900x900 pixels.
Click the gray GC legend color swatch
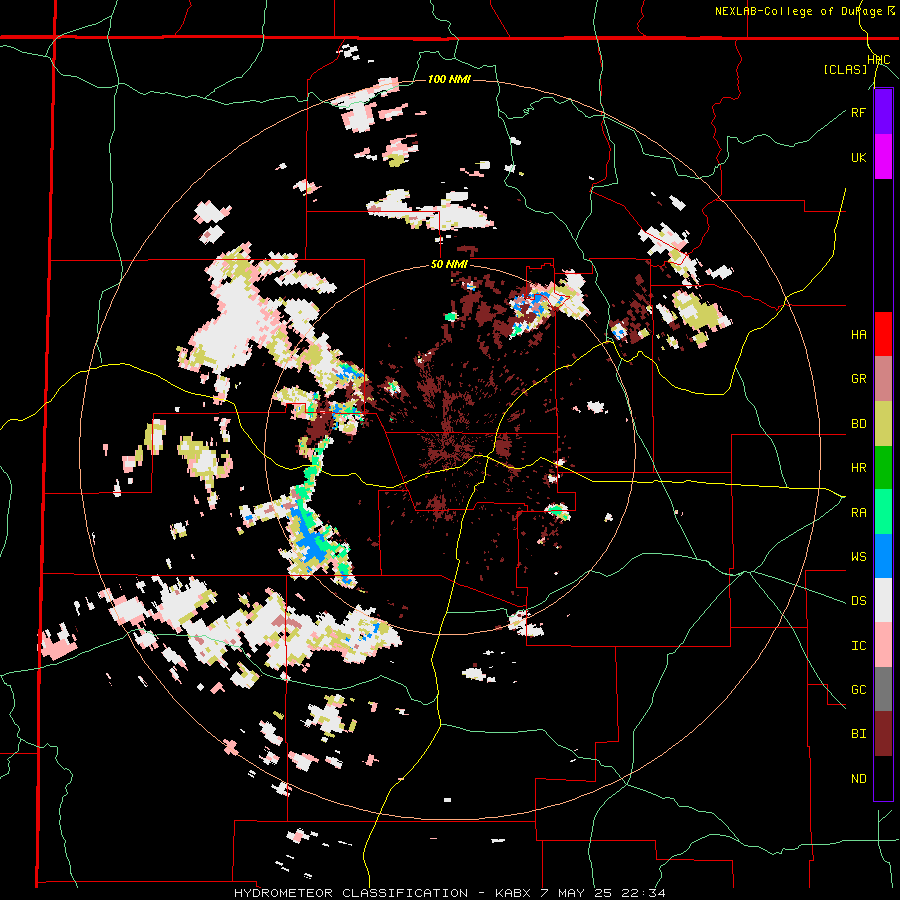tap(883, 689)
